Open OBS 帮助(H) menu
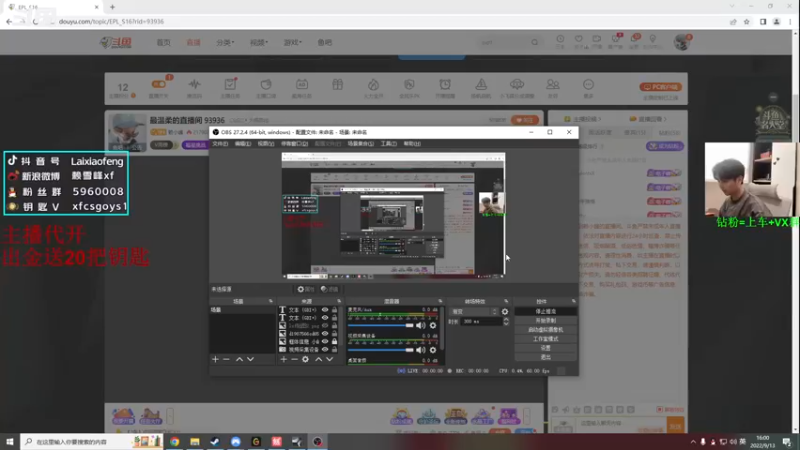This screenshot has height=450, width=800. pos(412,144)
